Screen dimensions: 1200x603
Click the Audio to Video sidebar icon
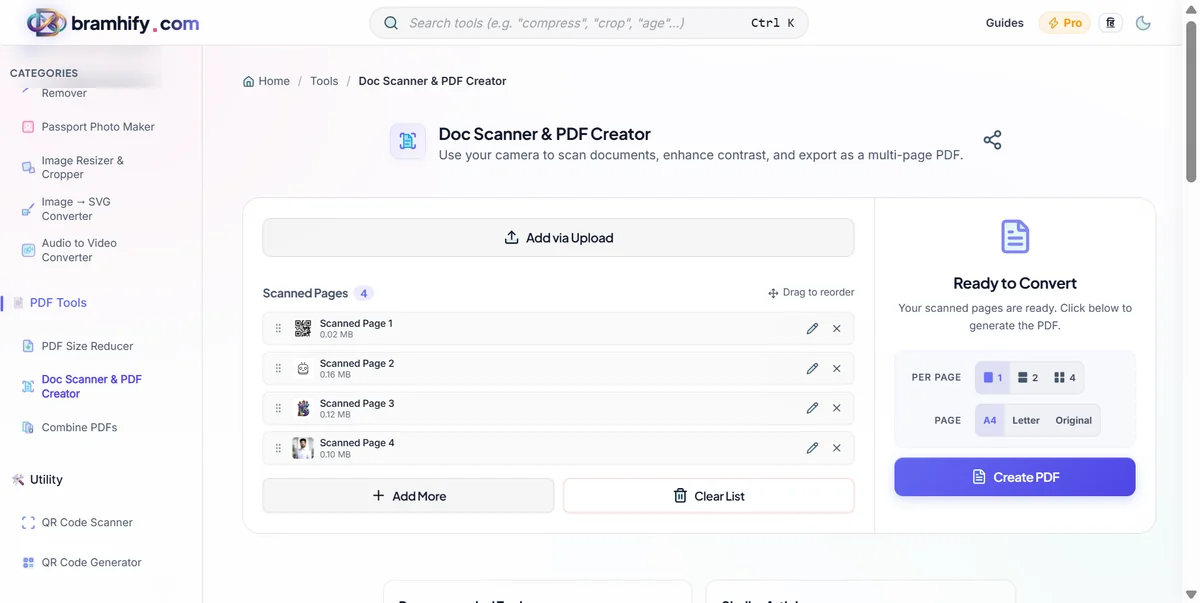28,250
